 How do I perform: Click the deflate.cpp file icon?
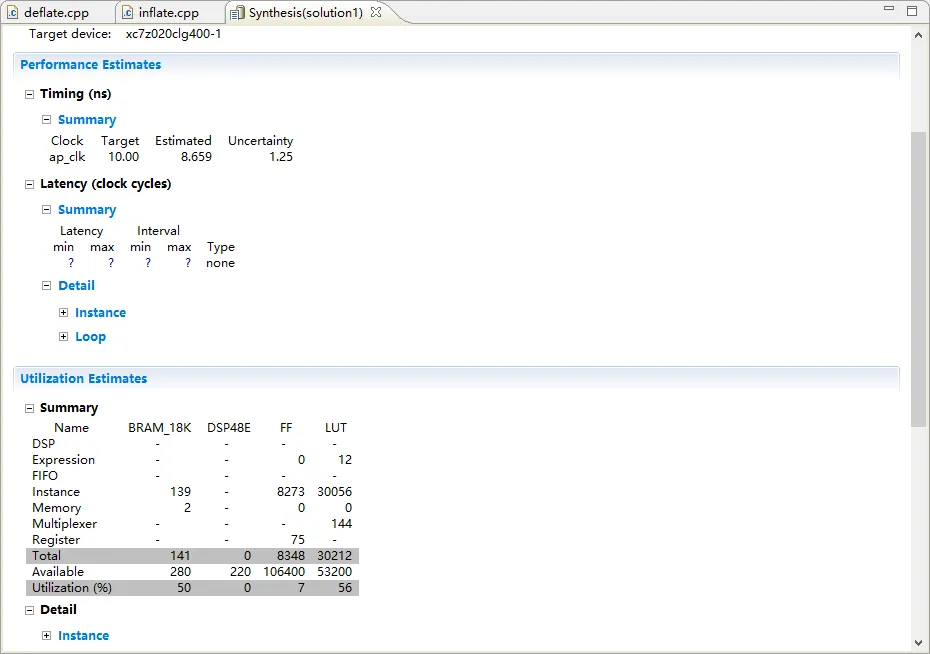point(13,12)
